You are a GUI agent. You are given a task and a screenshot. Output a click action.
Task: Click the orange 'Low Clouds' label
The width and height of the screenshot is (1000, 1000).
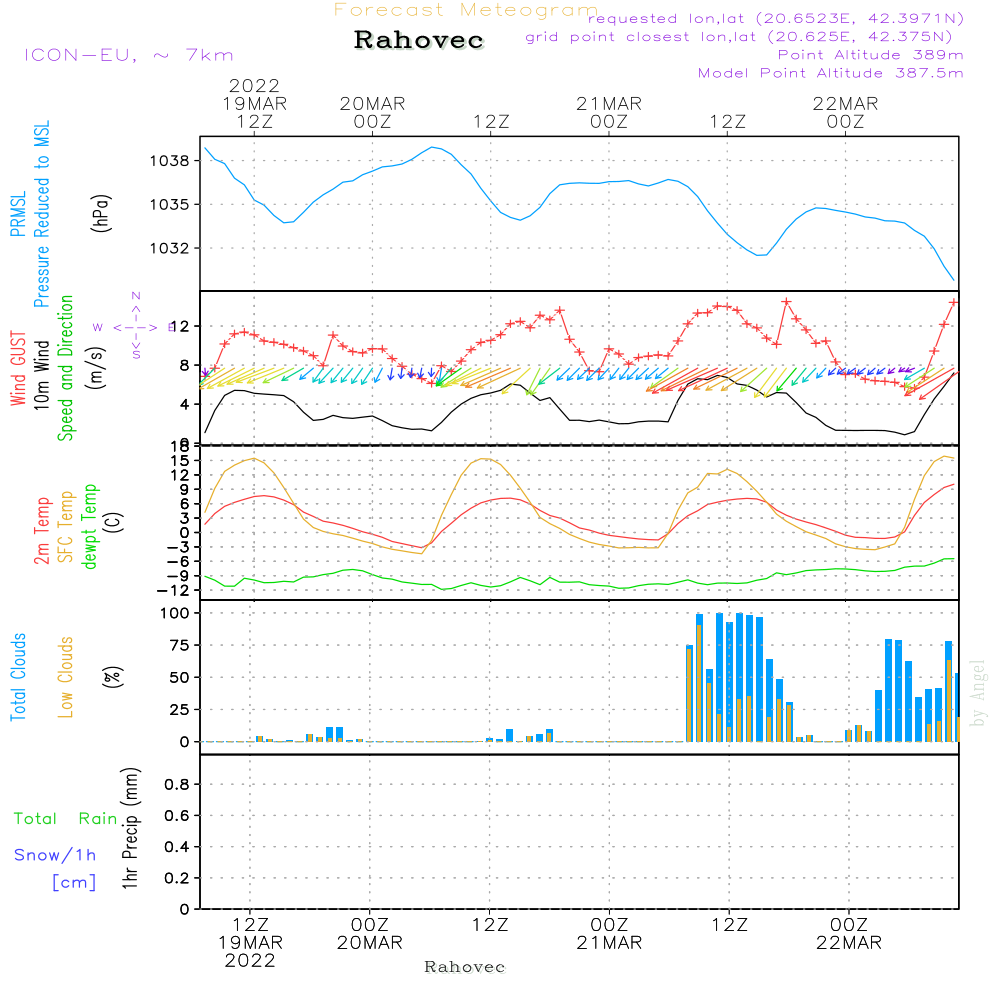[66, 677]
